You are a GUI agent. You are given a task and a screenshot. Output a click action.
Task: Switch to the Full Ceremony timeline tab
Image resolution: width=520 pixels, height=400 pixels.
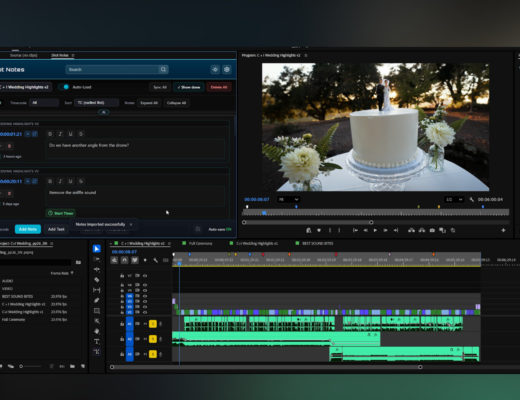click(200, 243)
